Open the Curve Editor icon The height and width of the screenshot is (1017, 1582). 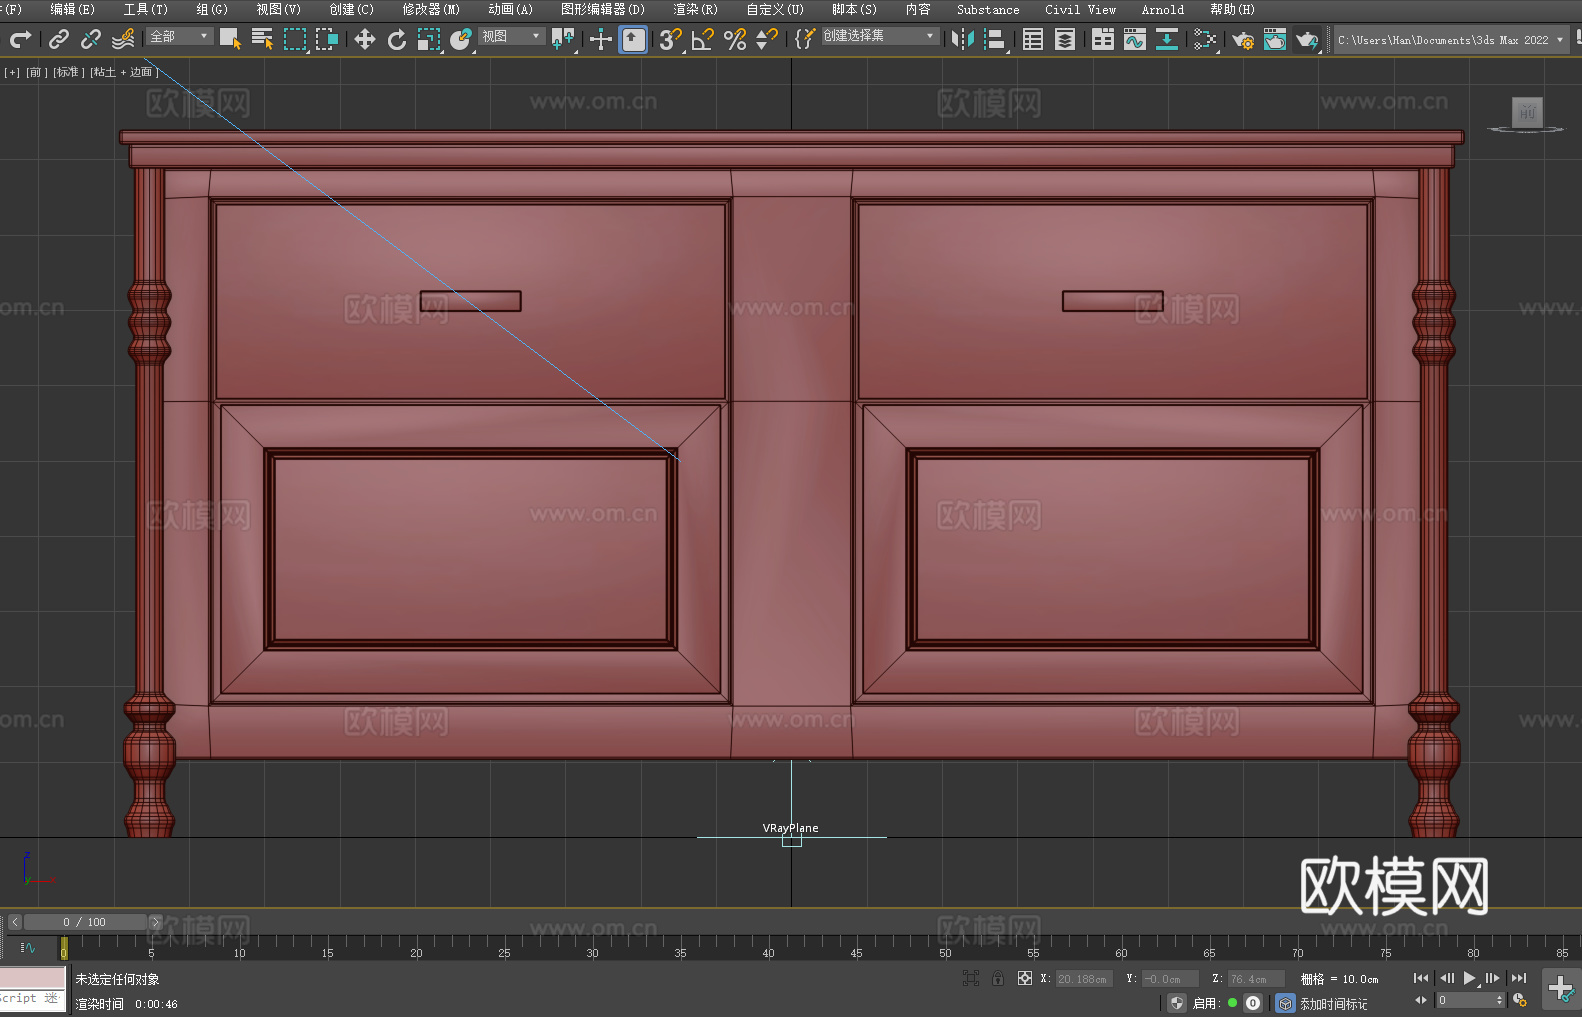[1135, 39]
